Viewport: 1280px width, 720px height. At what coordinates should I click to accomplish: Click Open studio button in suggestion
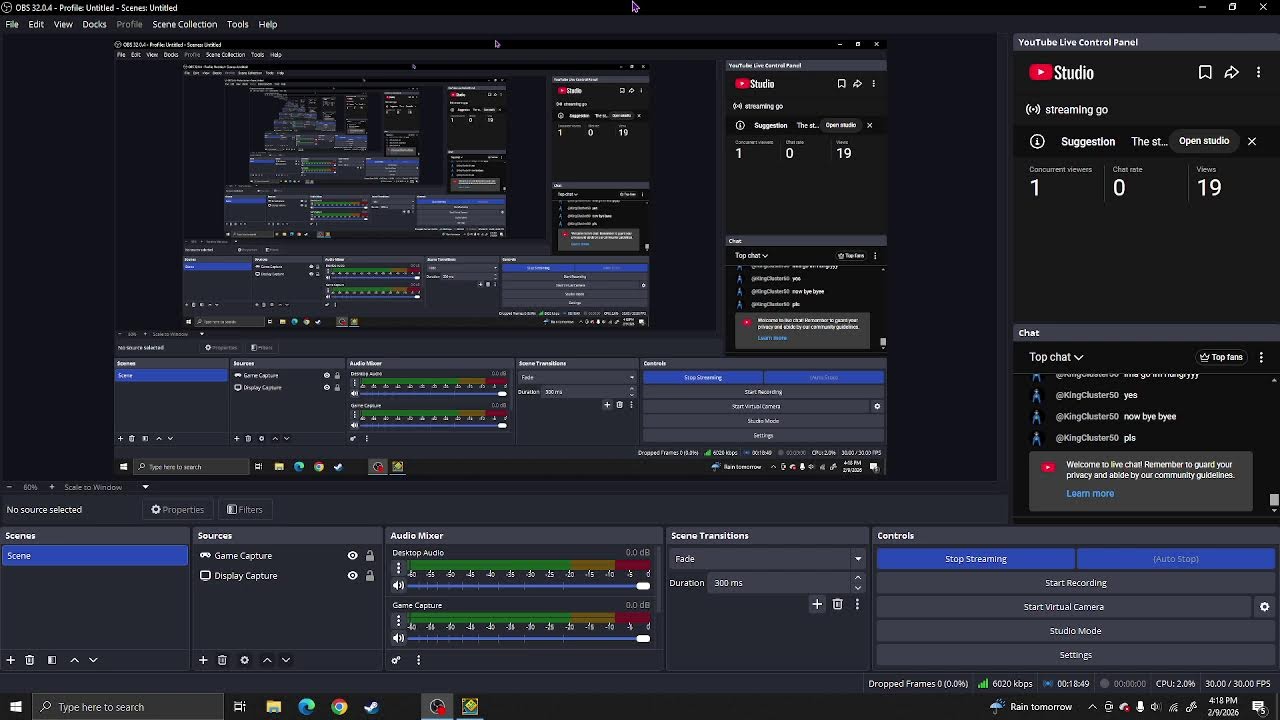[1204, 141]
